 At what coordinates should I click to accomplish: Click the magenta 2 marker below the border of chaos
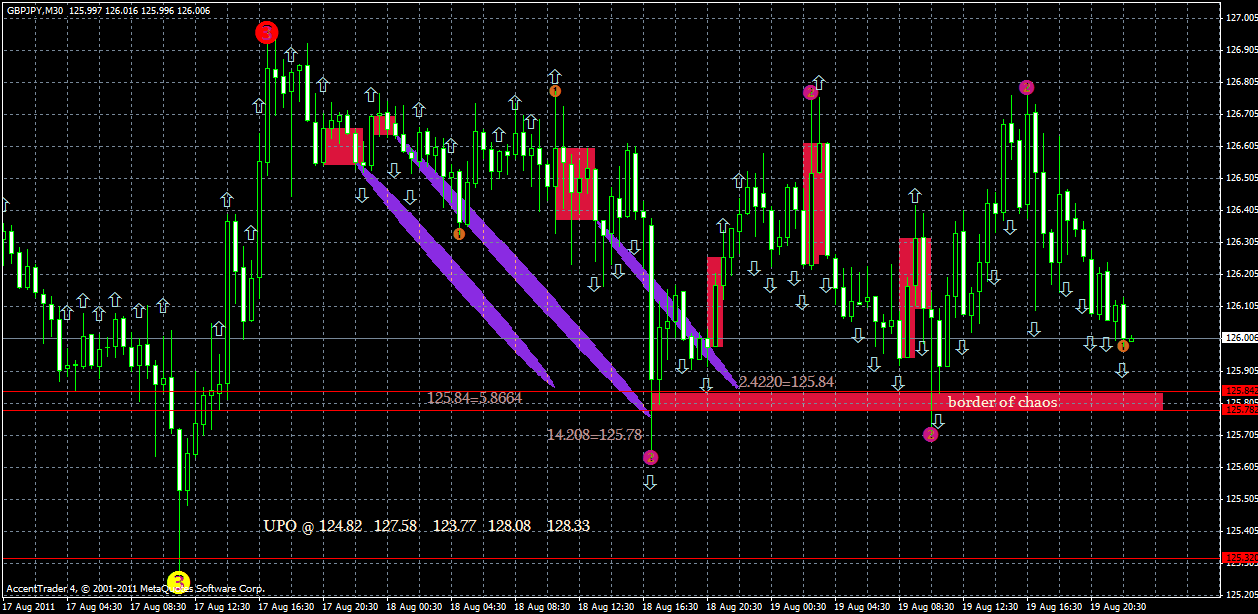click(931, 434)
